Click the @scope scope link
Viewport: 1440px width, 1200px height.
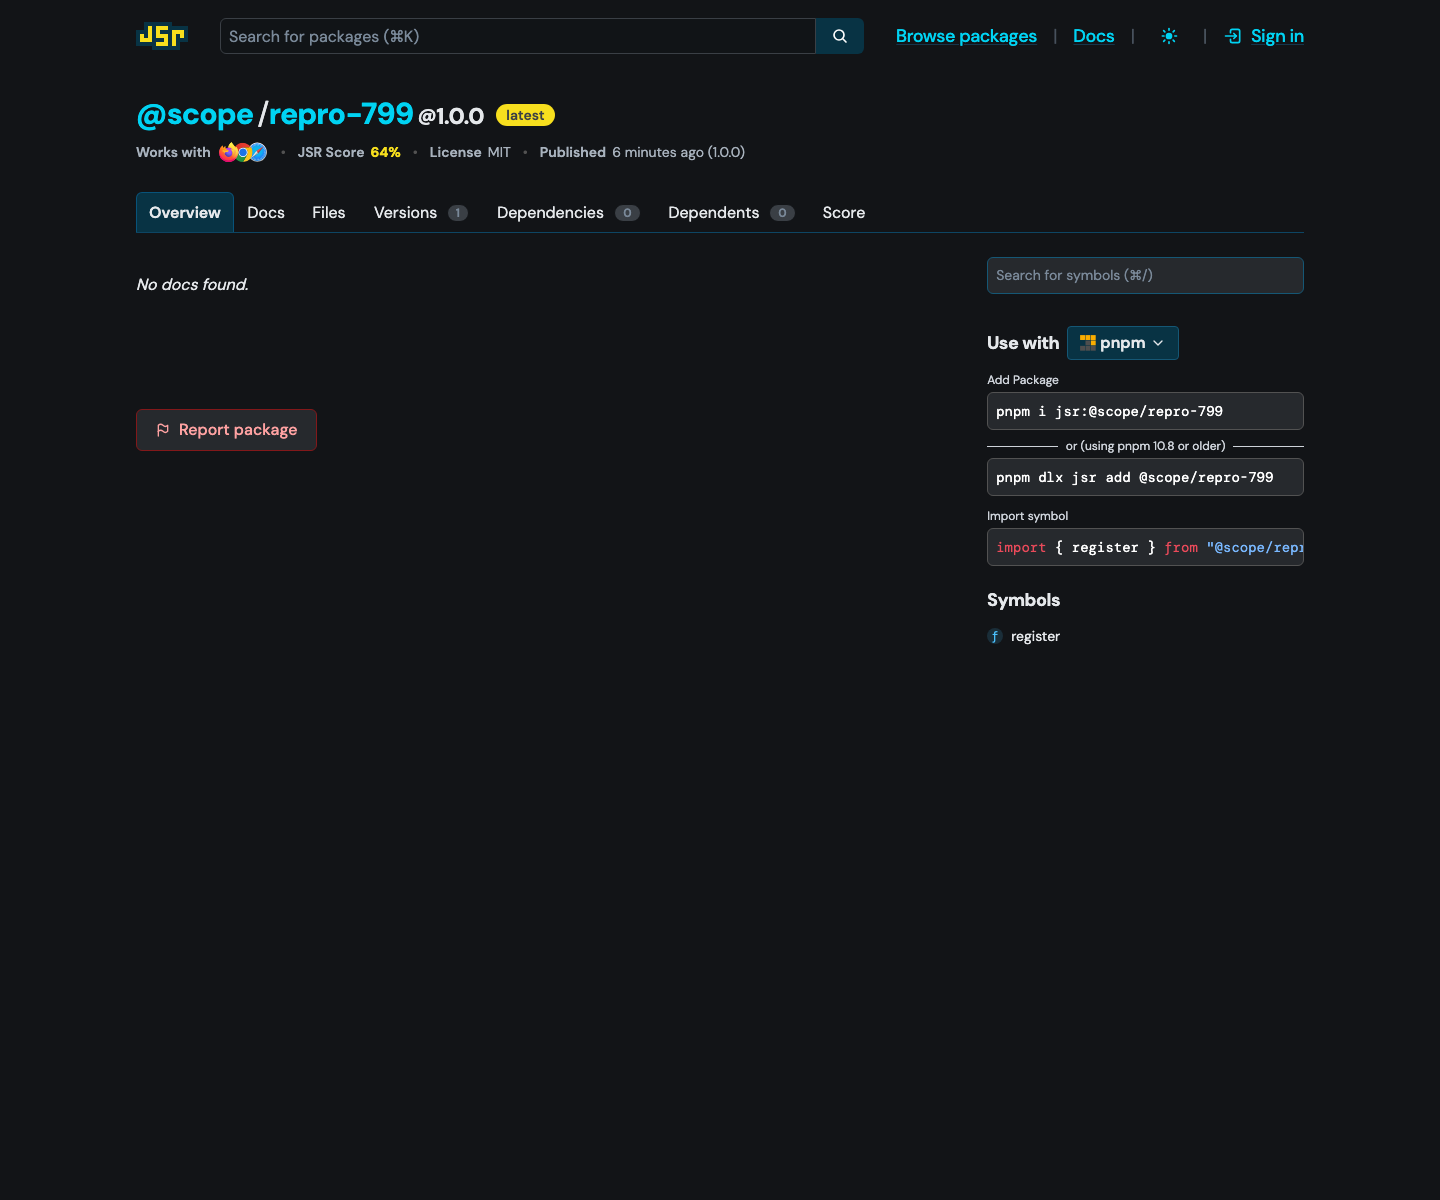pyautogui.click(x=195, y=114)
